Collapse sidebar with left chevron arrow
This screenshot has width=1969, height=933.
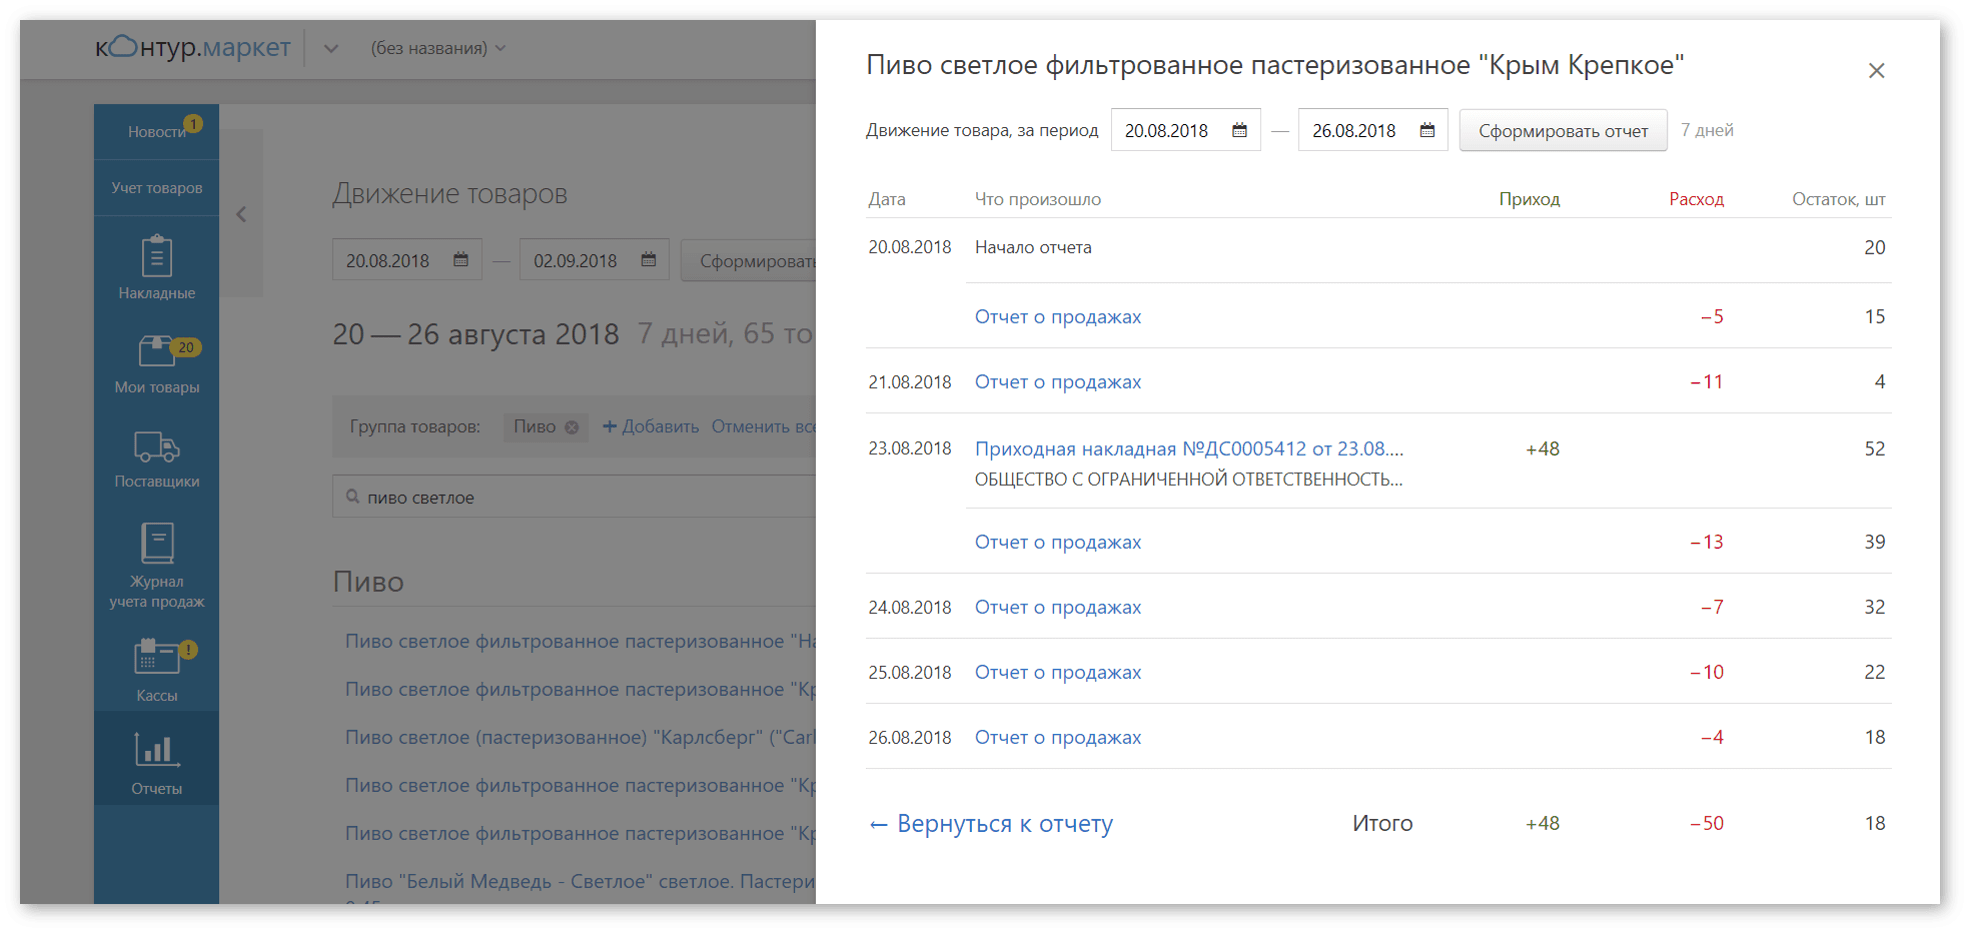point(241,214)
